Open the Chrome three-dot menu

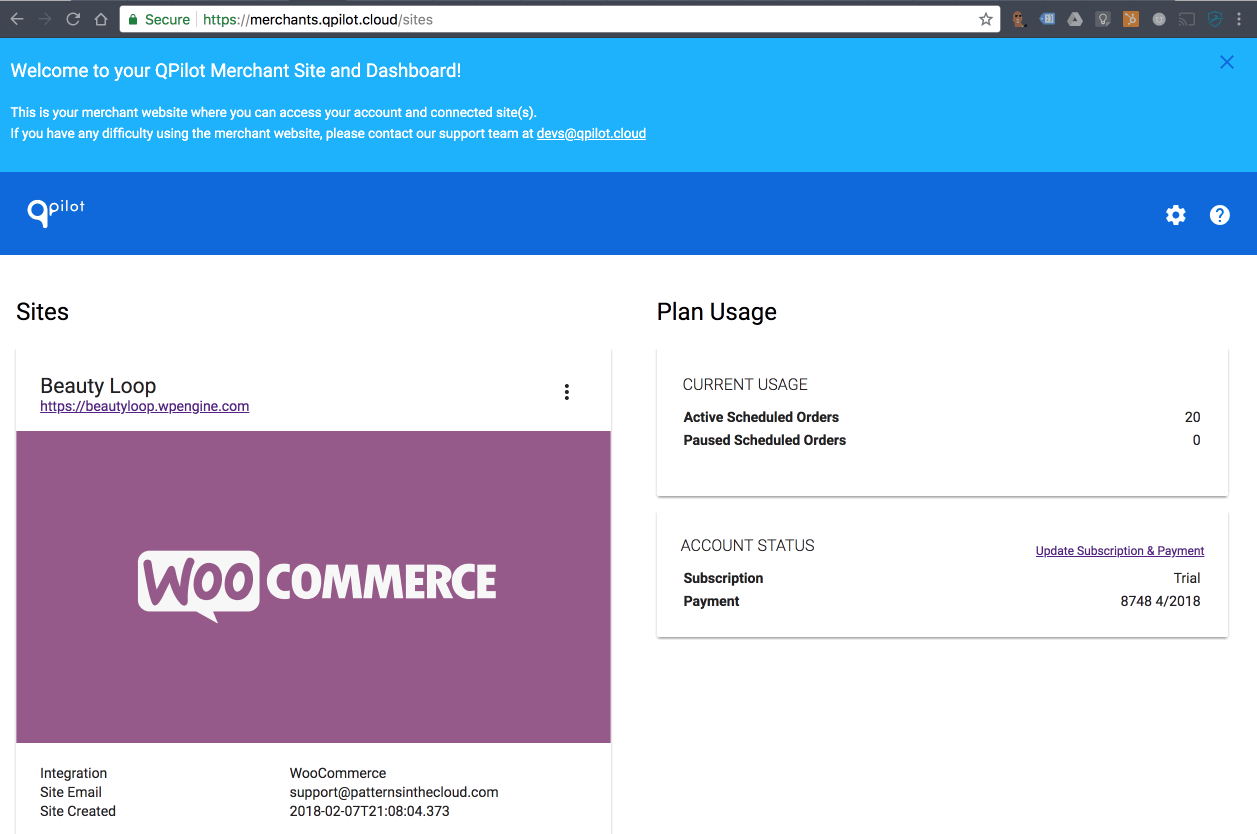[x=1240, y=19]
